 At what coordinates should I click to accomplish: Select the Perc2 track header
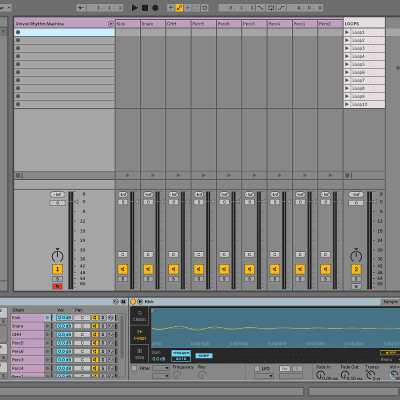[x=330, y=24]
